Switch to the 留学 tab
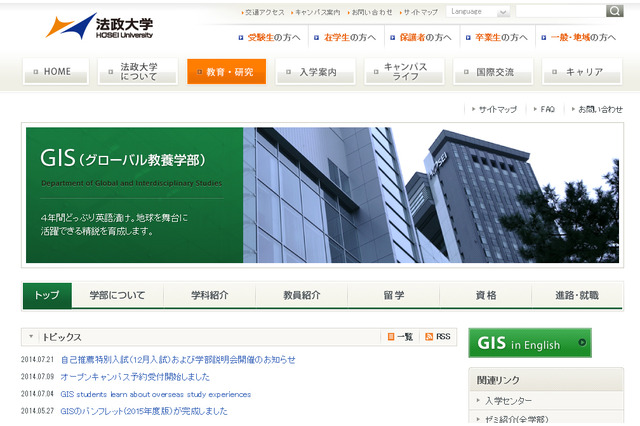This screenshot has height=426, width=640. (x=394, y=295)
